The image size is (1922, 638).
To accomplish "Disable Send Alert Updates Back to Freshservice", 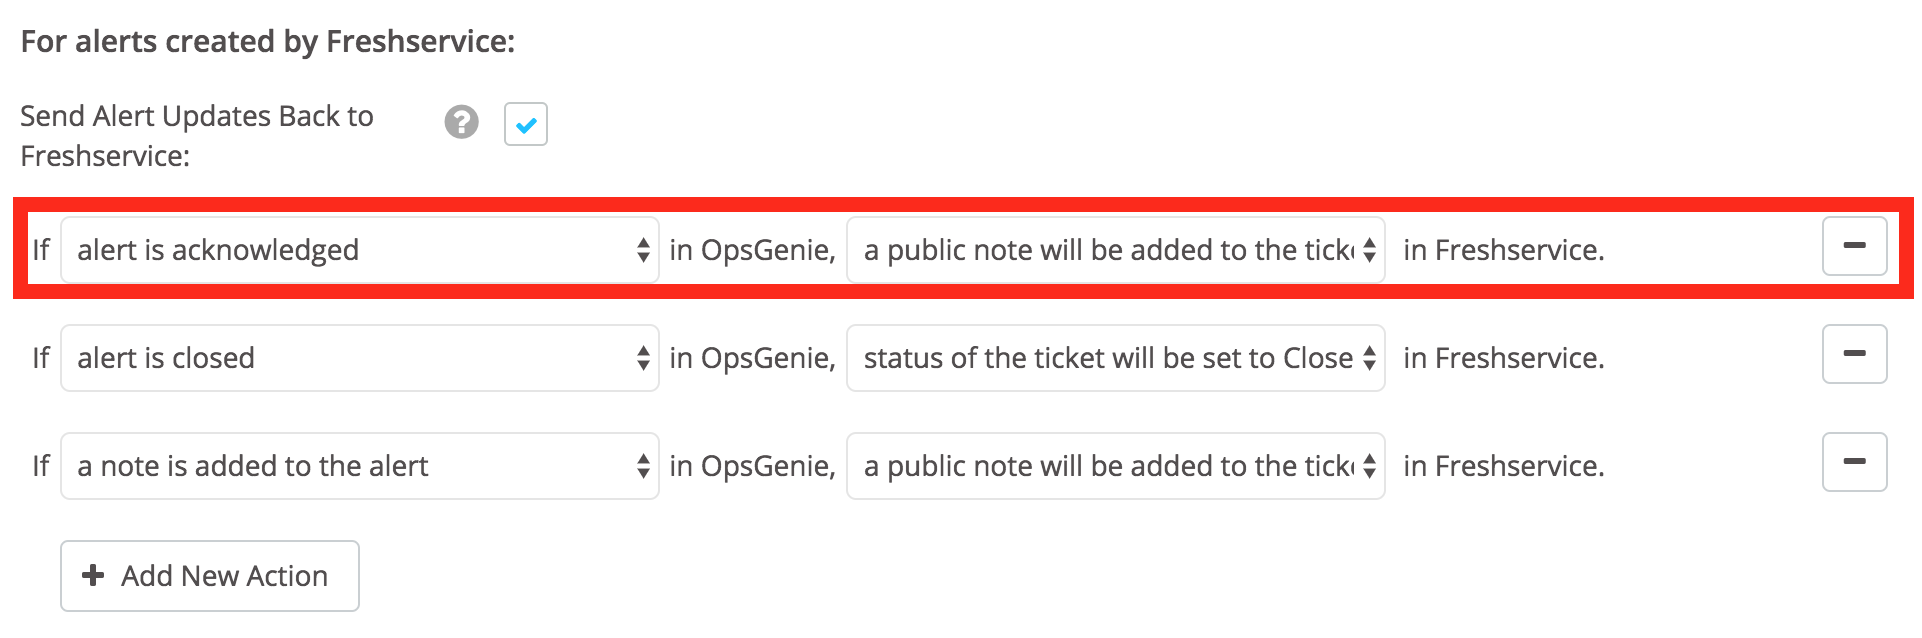I will (525, 123).
